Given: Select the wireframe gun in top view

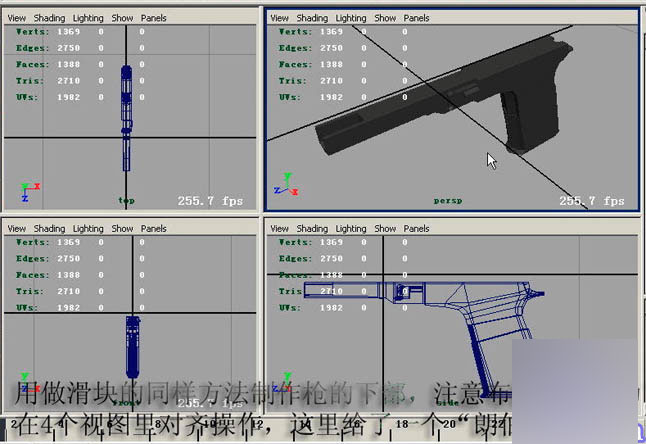Looking at the screenshot, I should pyautogui.click(x=126, y=118).
